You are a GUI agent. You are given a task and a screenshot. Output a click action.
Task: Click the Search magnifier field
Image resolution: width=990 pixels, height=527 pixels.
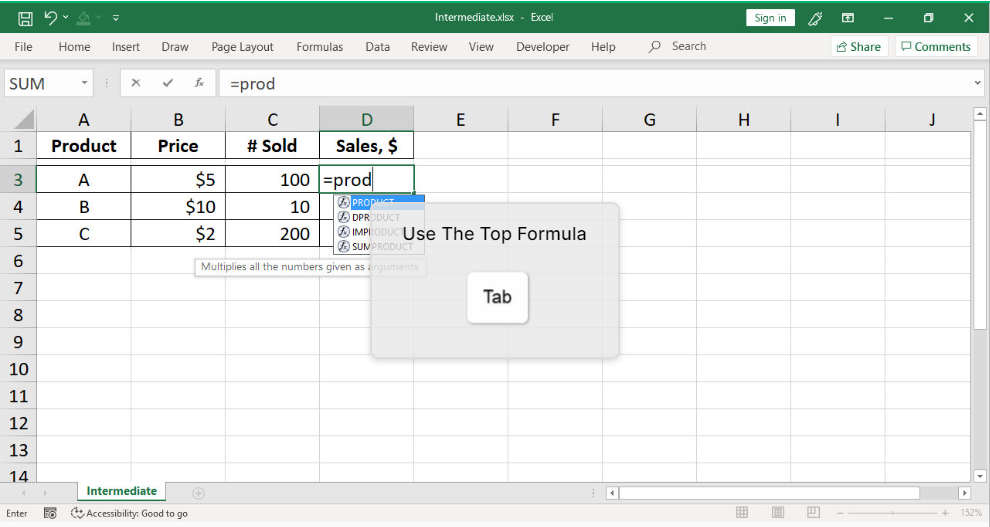pyautogui.click(x=677, y=46)
